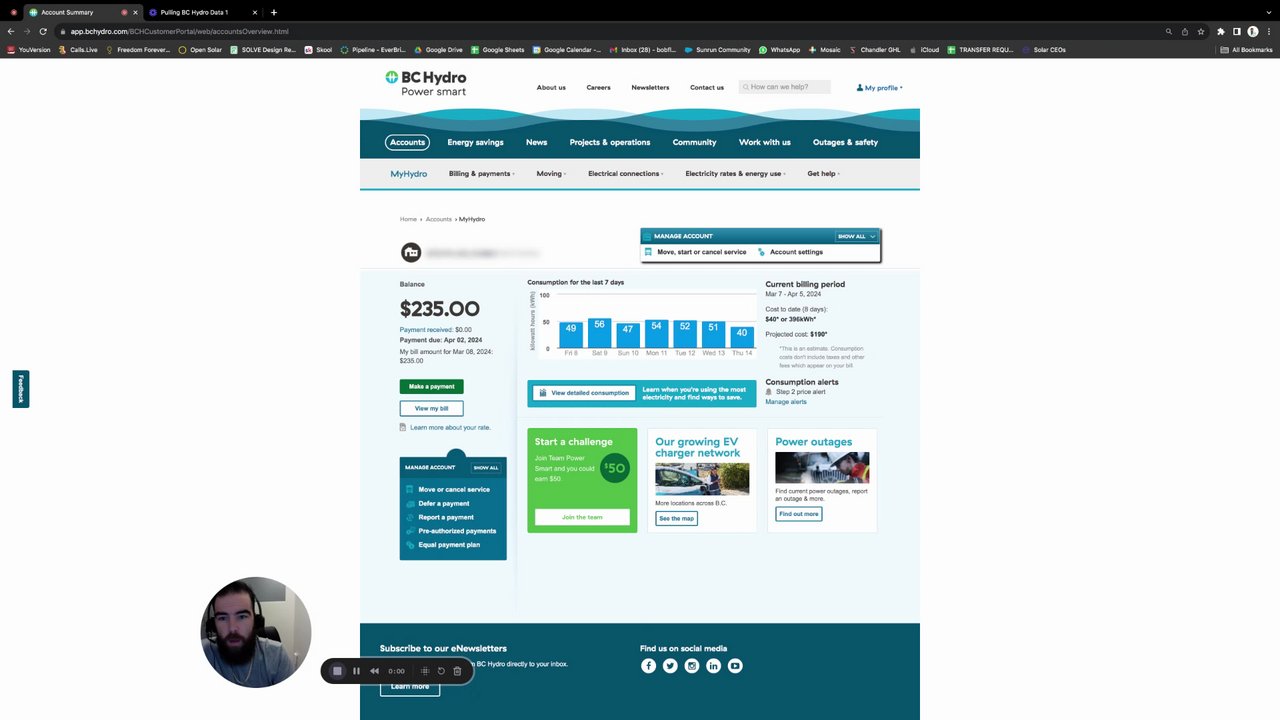Click the grid icon in recording bar
The image size is (1280, 720).
pos(424,671)
